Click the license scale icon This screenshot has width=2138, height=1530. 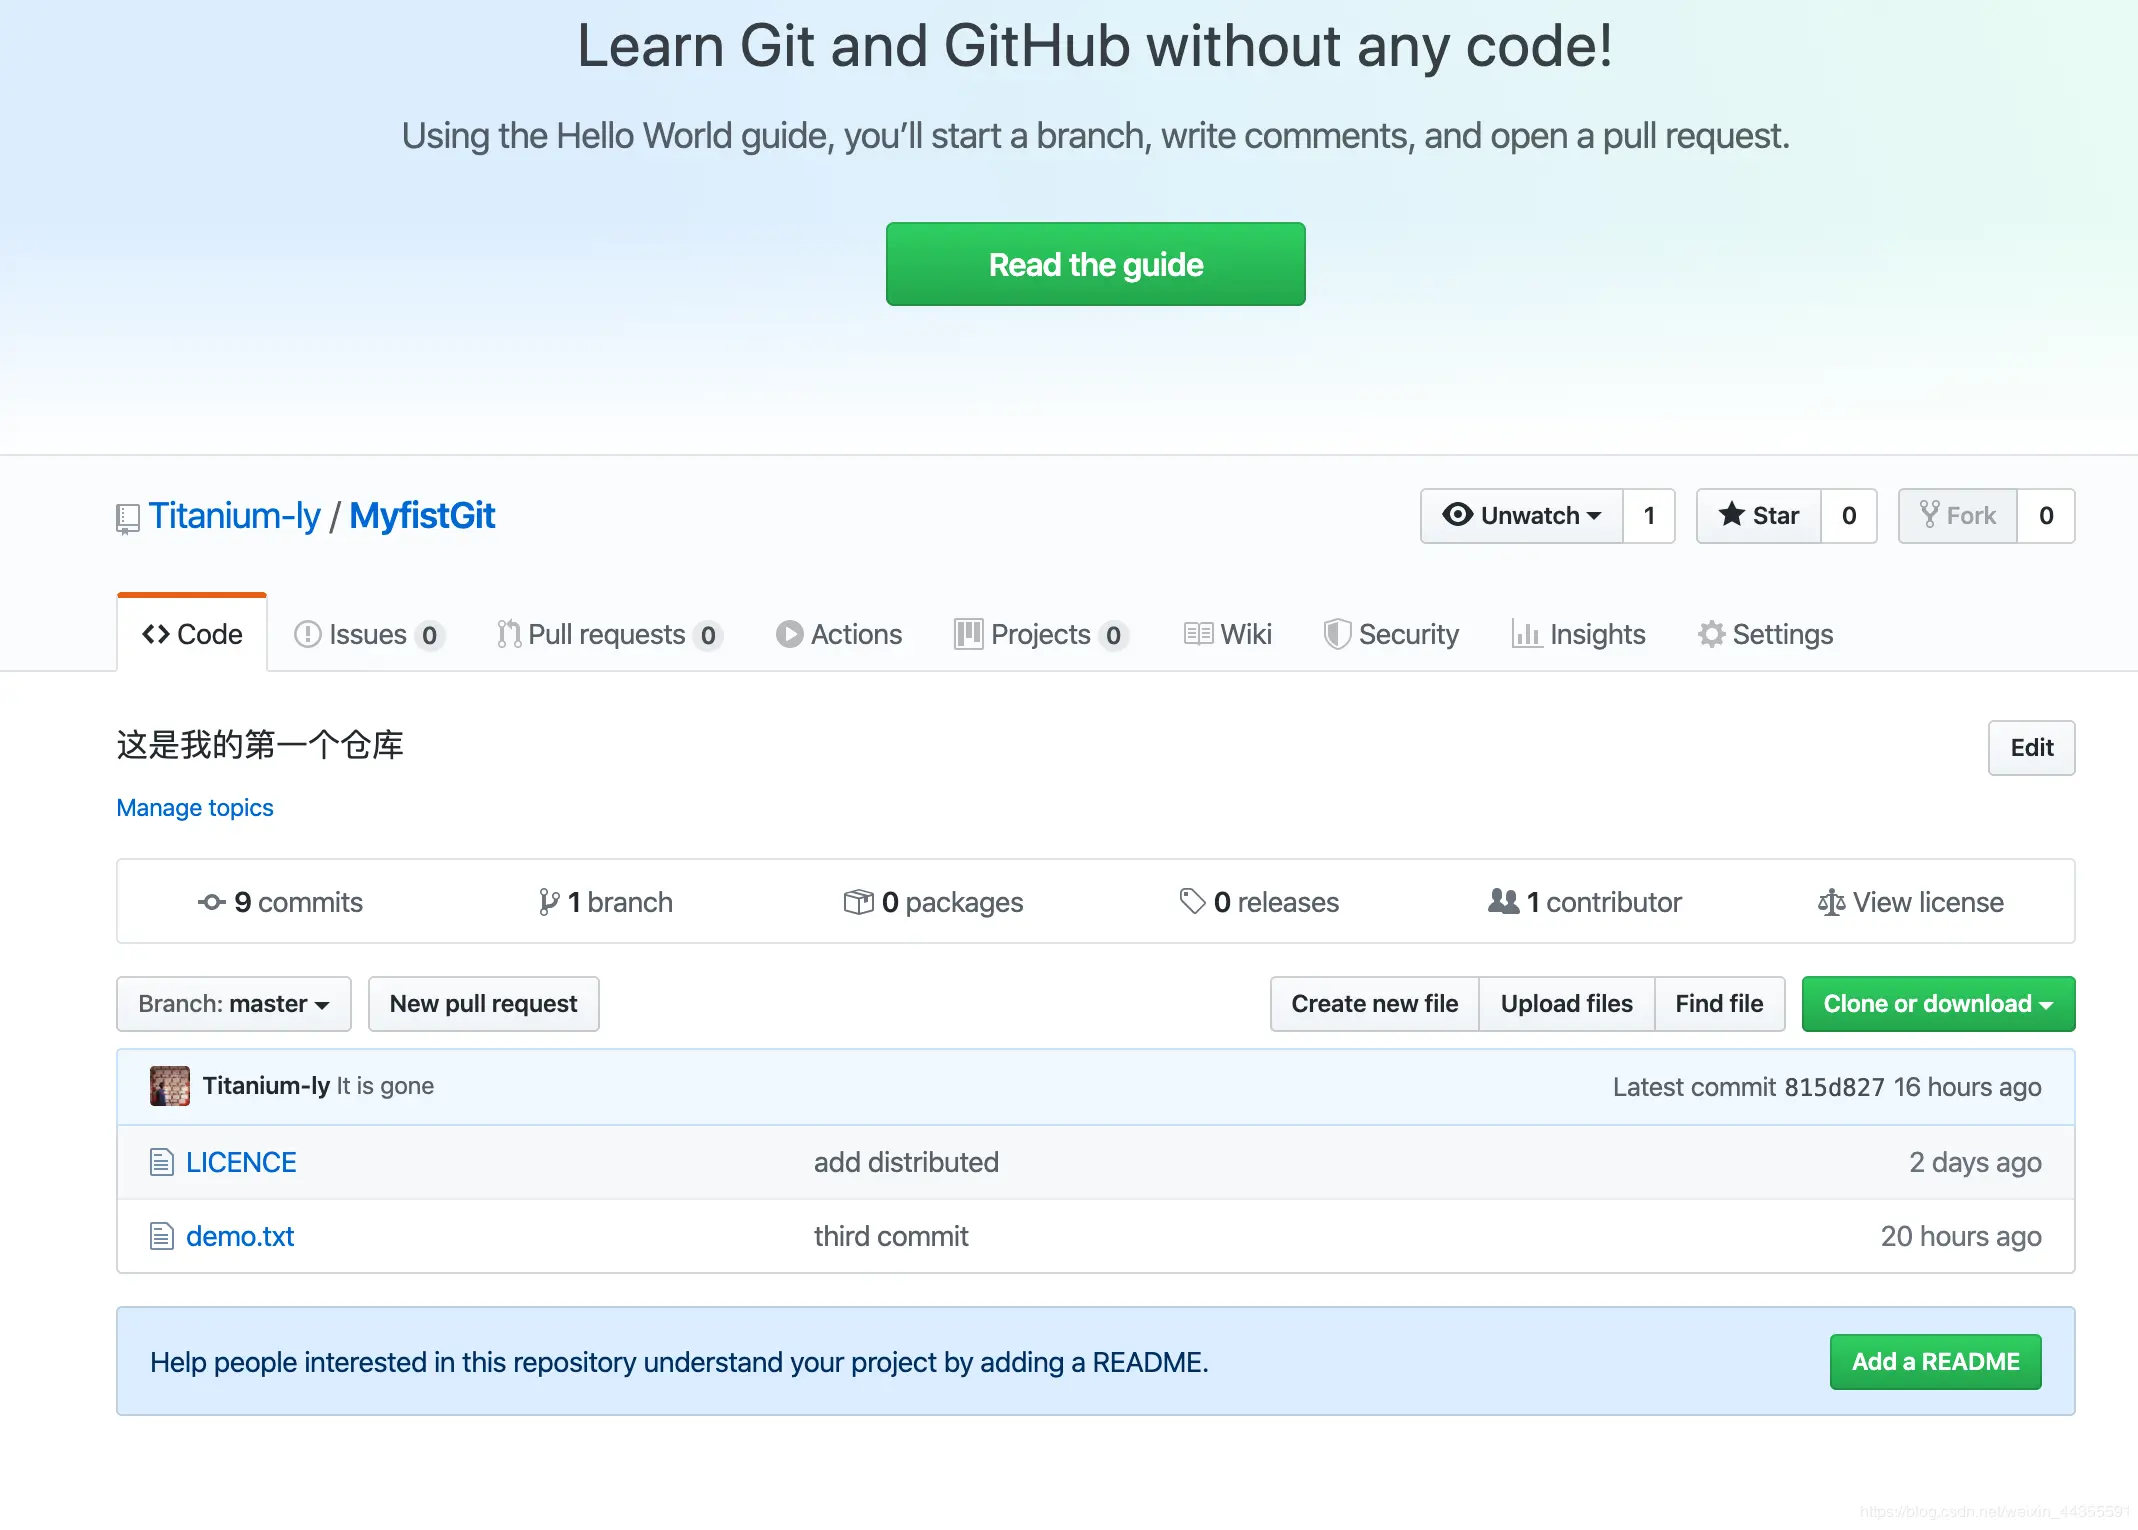point(1831,903)
